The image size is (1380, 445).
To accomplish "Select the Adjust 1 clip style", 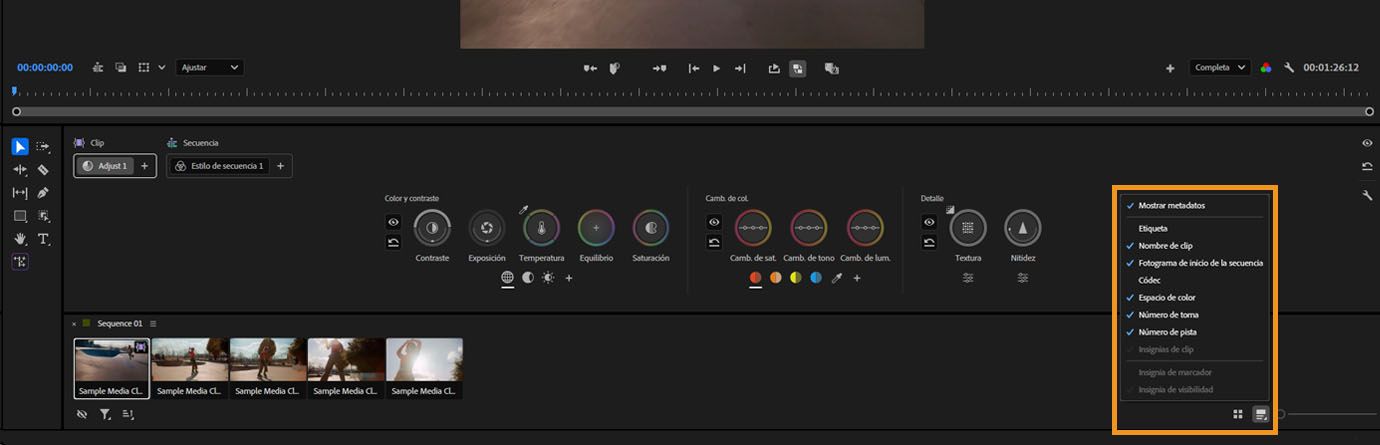I will [104, 166].
